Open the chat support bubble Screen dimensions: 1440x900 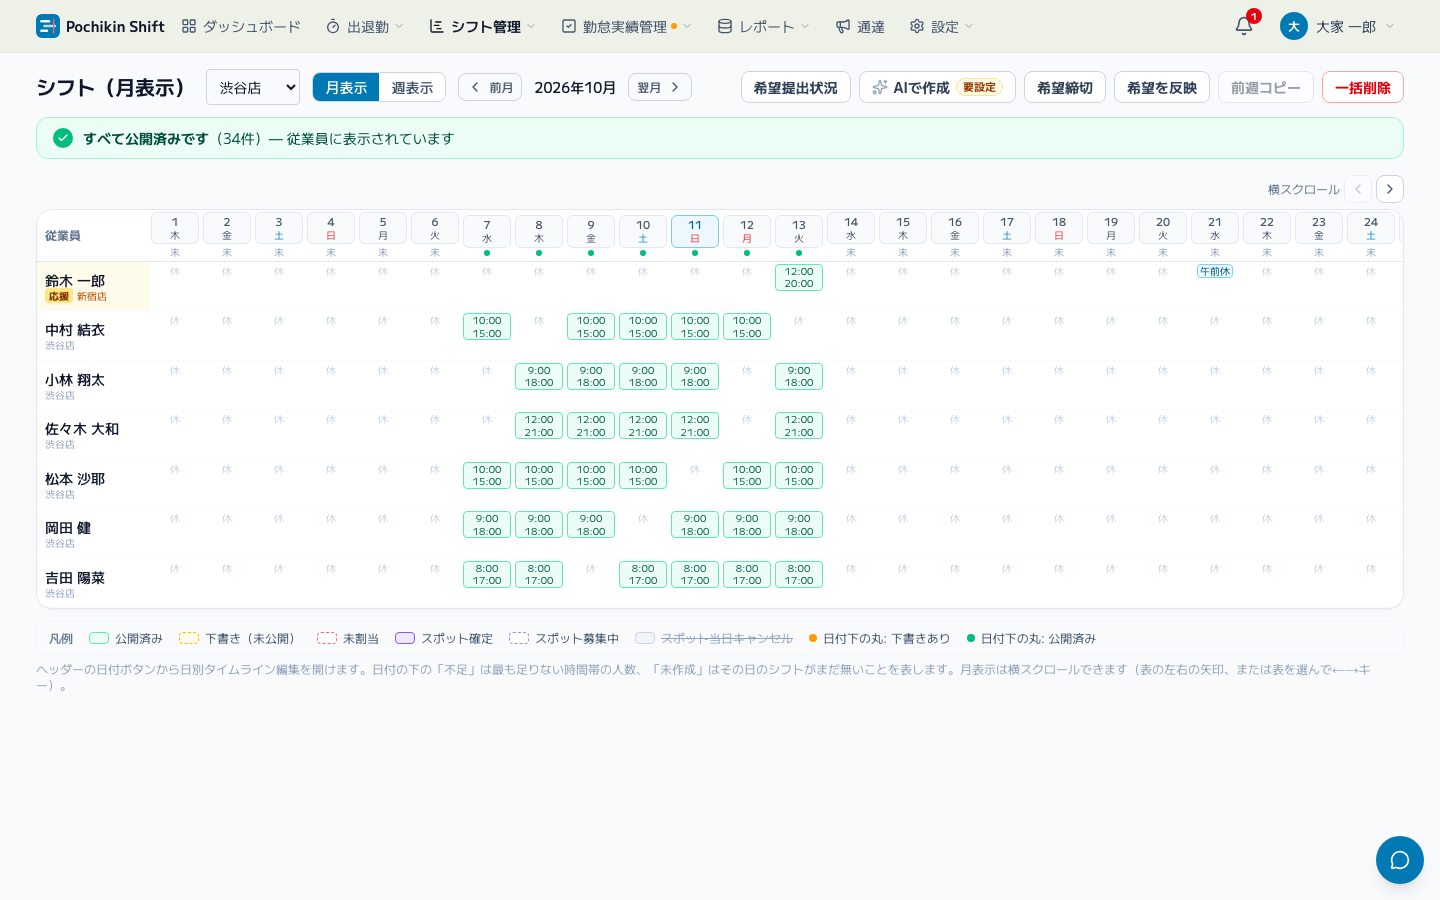pyautogui.click(x=1399, y=860)
